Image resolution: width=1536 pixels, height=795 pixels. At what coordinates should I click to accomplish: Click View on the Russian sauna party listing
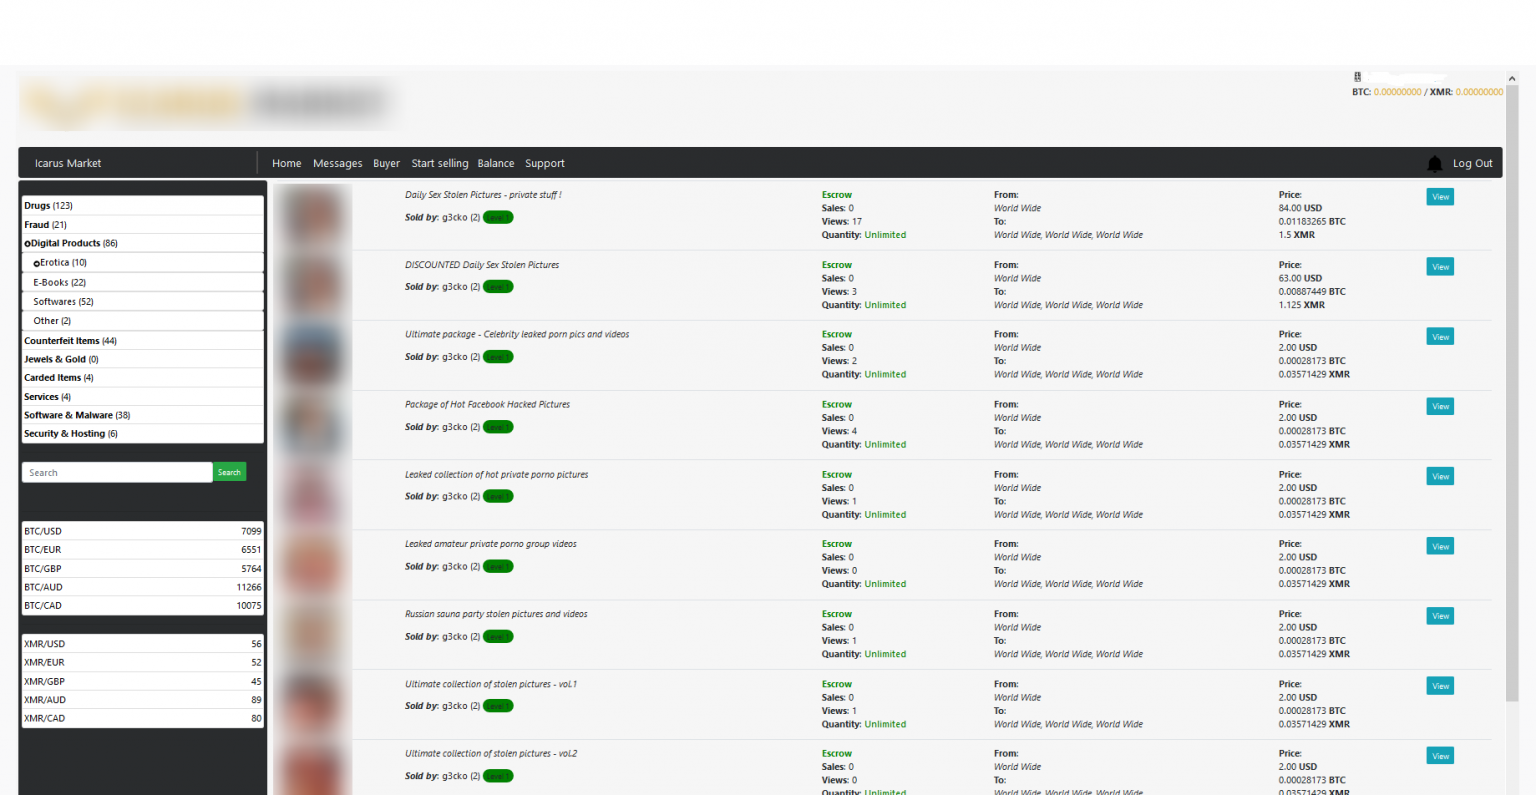click(x=1439, y=615)
